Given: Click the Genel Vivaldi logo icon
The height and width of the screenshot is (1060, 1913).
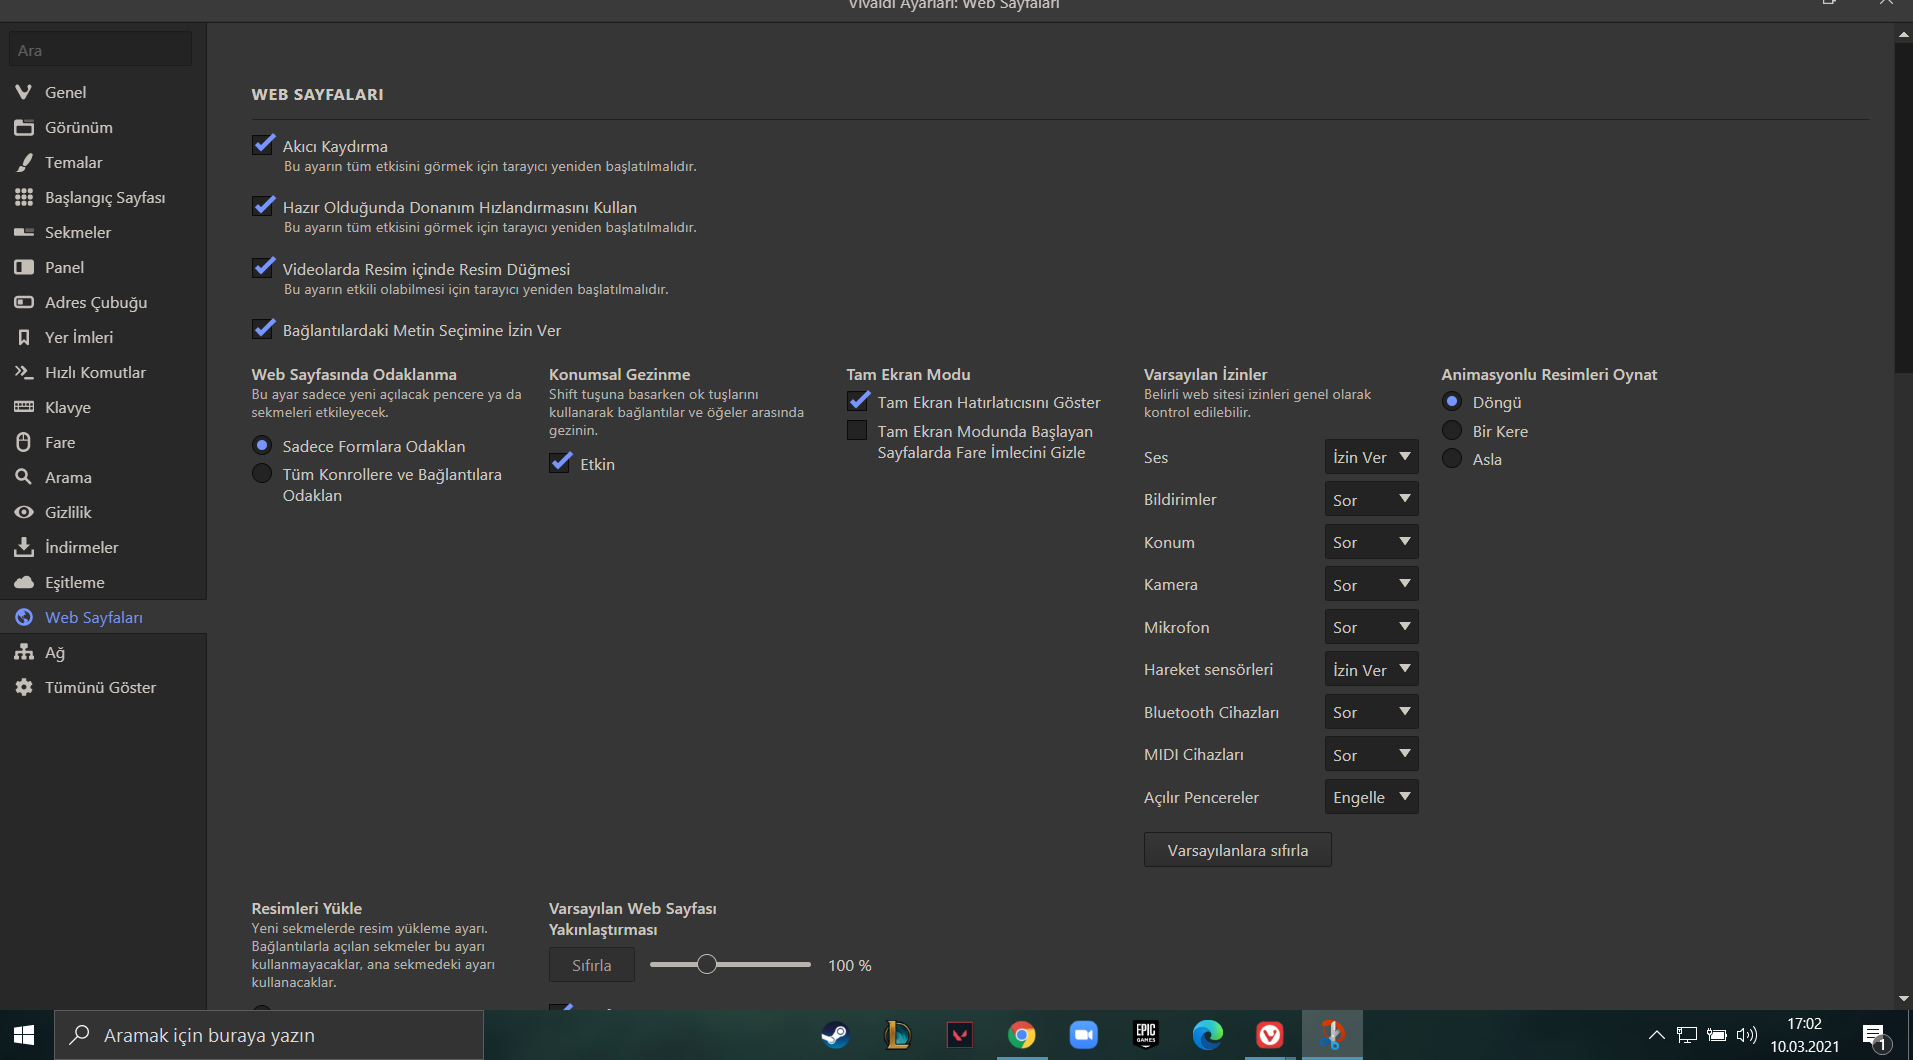Looking at the screenshot, I should coord(24,92).
